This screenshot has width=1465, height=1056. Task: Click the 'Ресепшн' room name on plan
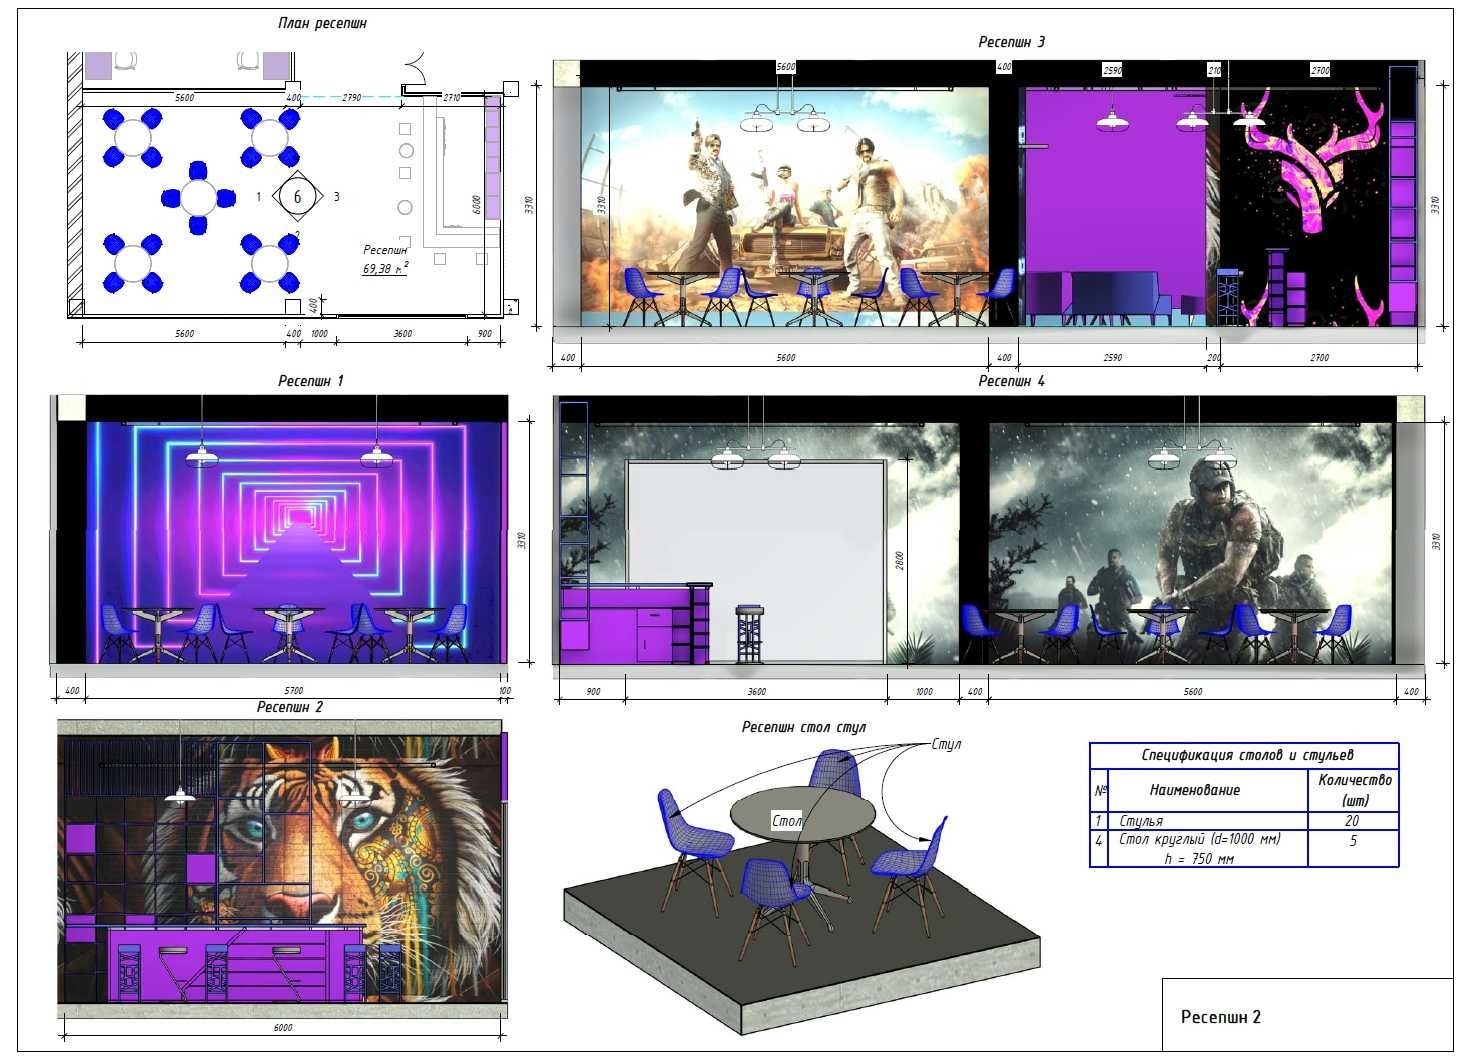[x=385, y=250]
